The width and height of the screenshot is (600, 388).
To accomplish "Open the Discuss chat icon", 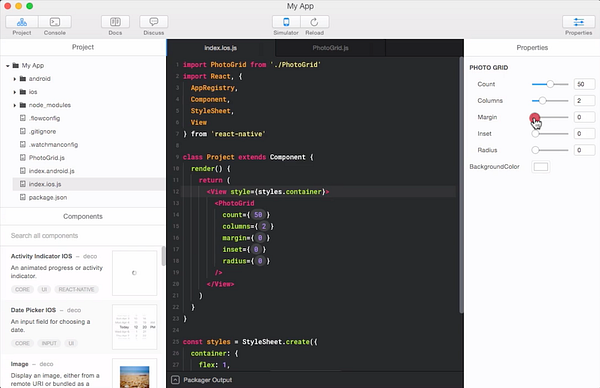I will click(153, 22).
